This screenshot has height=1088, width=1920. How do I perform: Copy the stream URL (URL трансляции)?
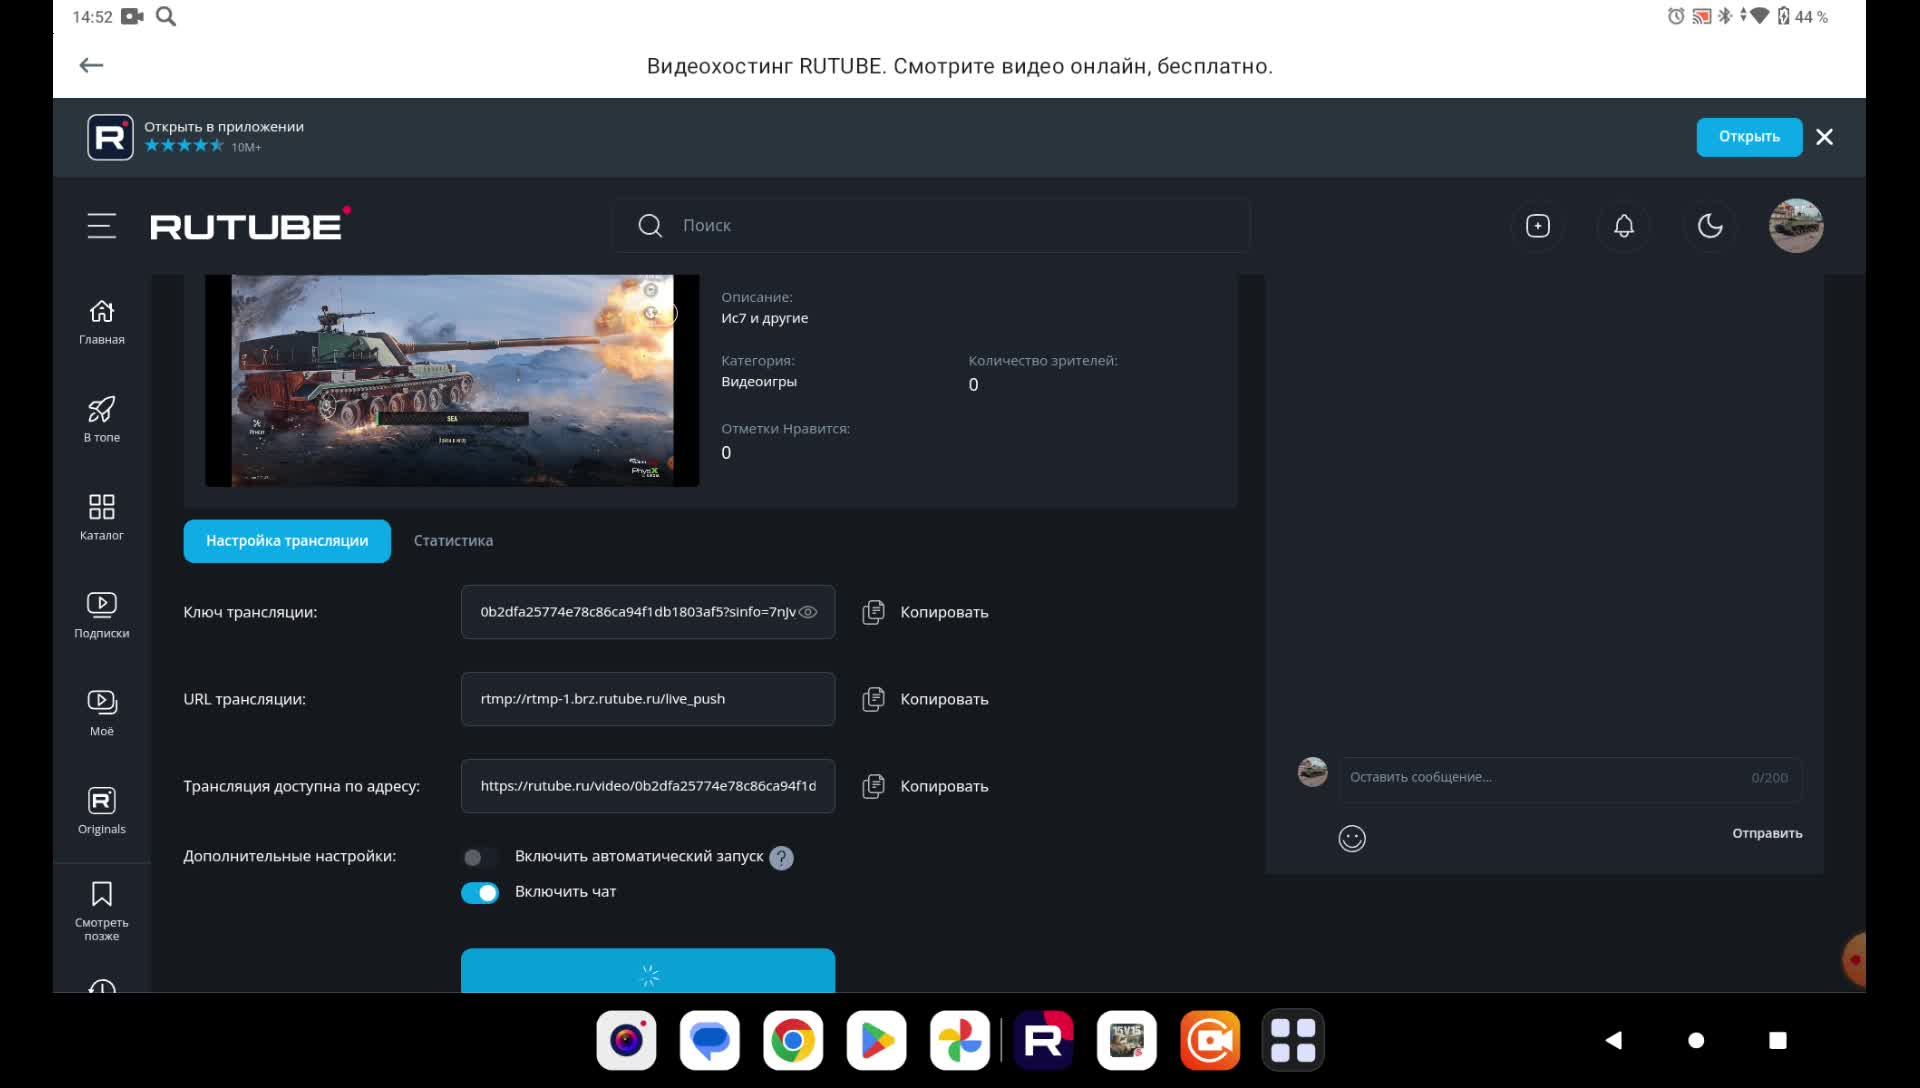coord(925,699)
